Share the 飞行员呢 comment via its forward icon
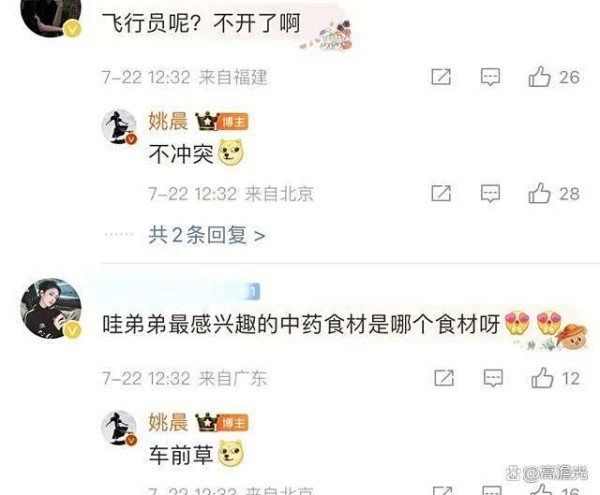 pyautogui.click(x=441, y=77)
